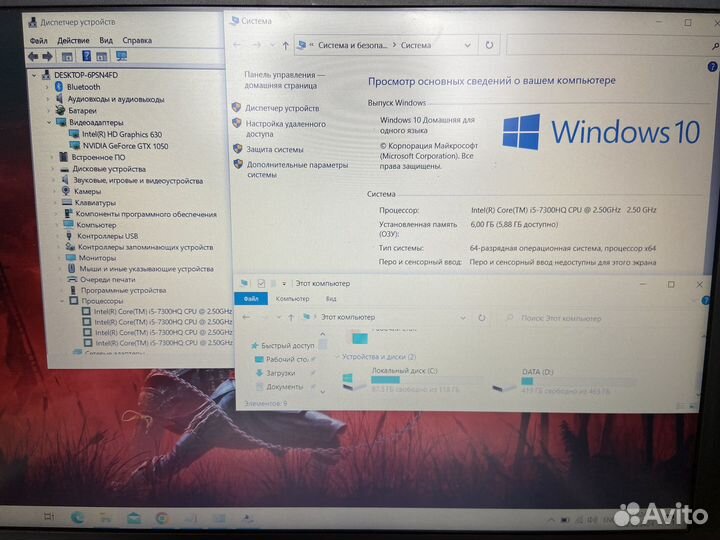Open the Действие menu
The height and width of the screenshot is (540, 720).
(x=73, y=40)
